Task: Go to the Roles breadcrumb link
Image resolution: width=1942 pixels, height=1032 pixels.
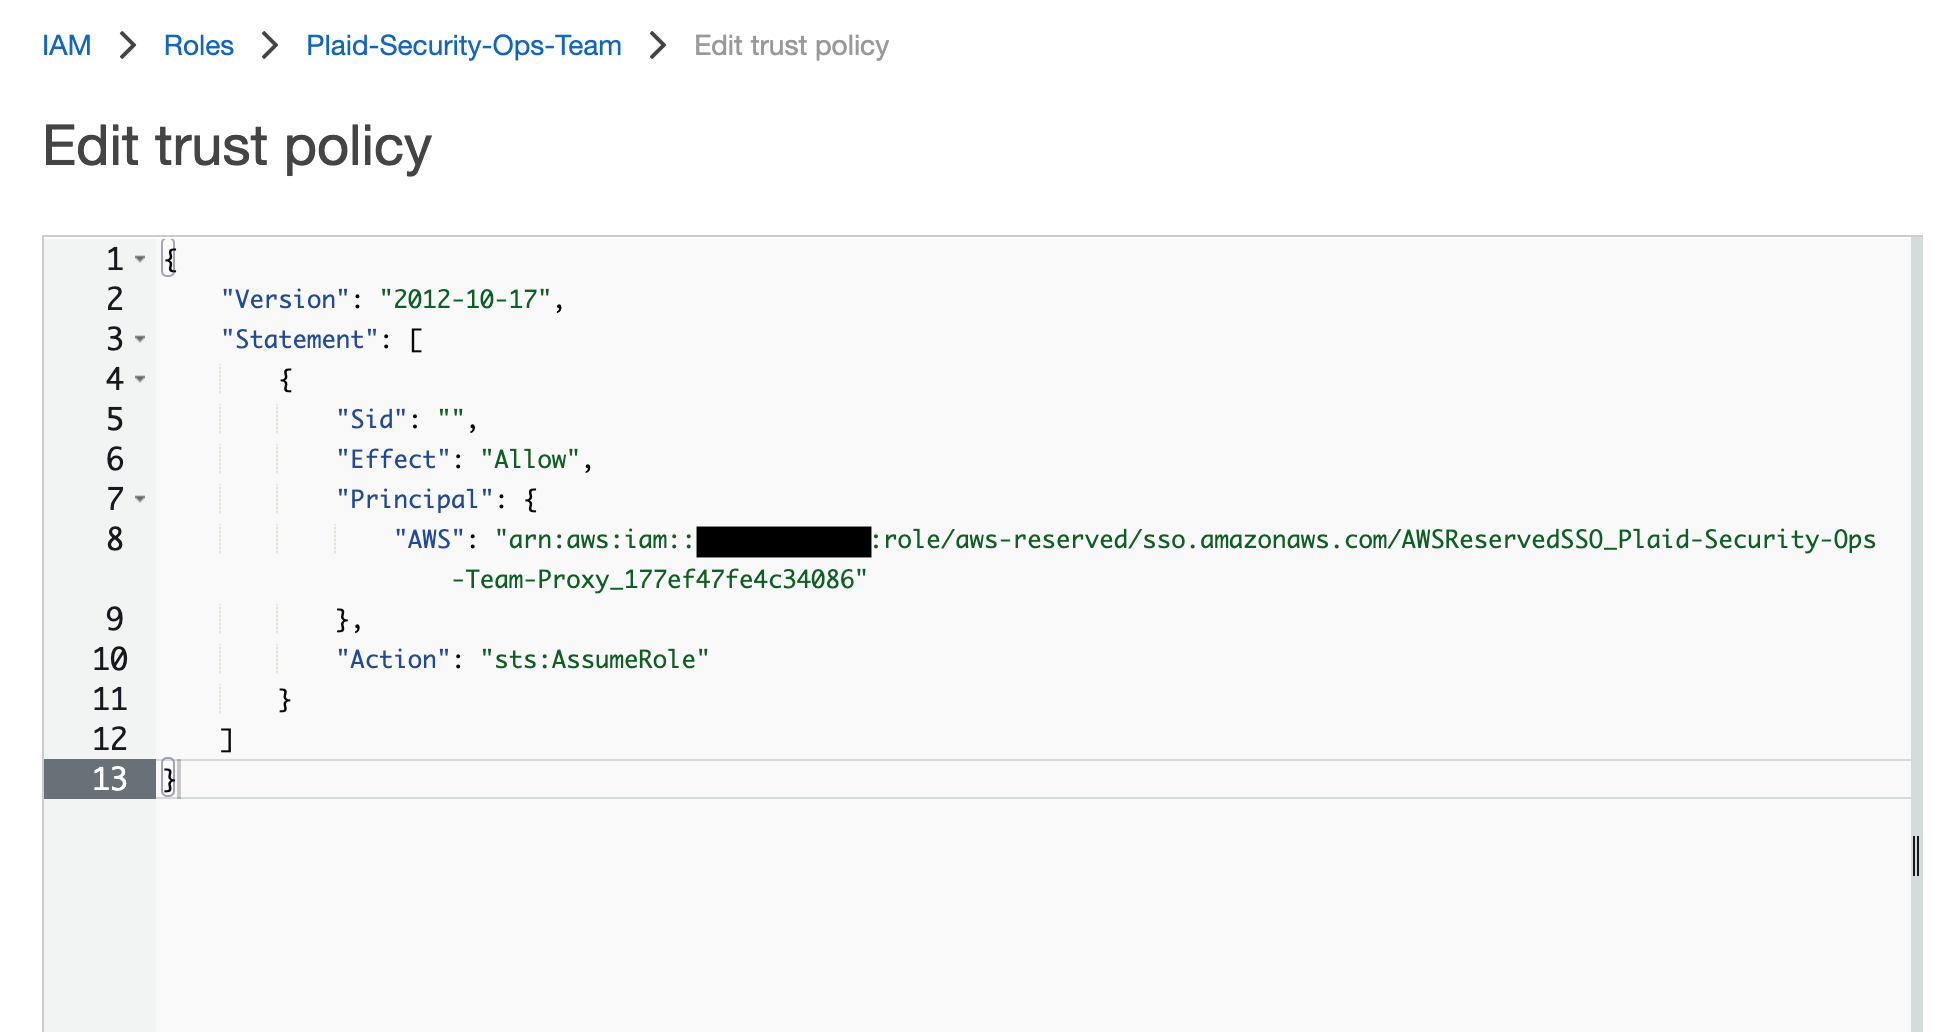Action: coord(198,46)
